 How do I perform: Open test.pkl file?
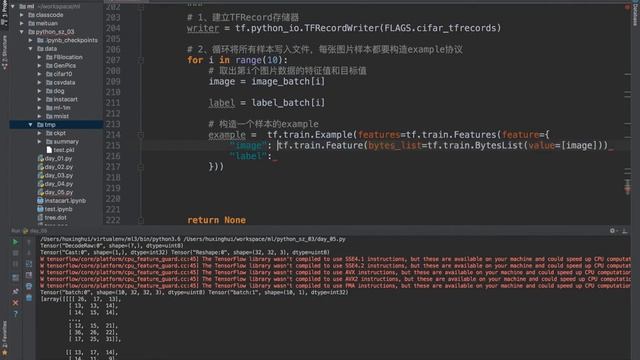[60, 150]
